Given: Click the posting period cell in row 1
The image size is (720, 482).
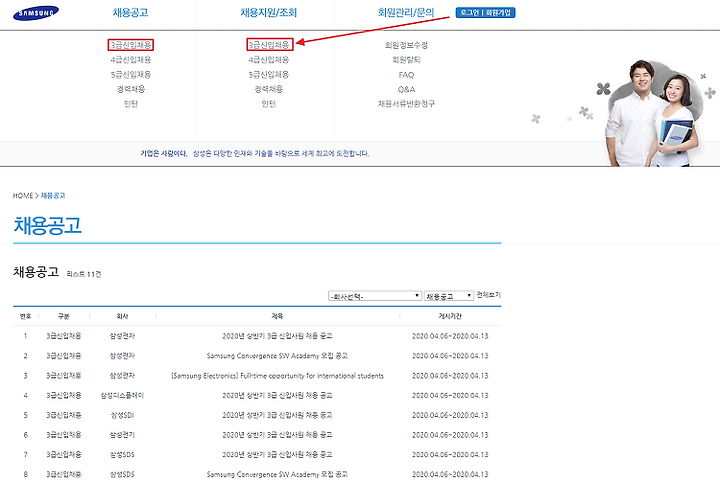Looking at the screenshot, I should (450, 336).
